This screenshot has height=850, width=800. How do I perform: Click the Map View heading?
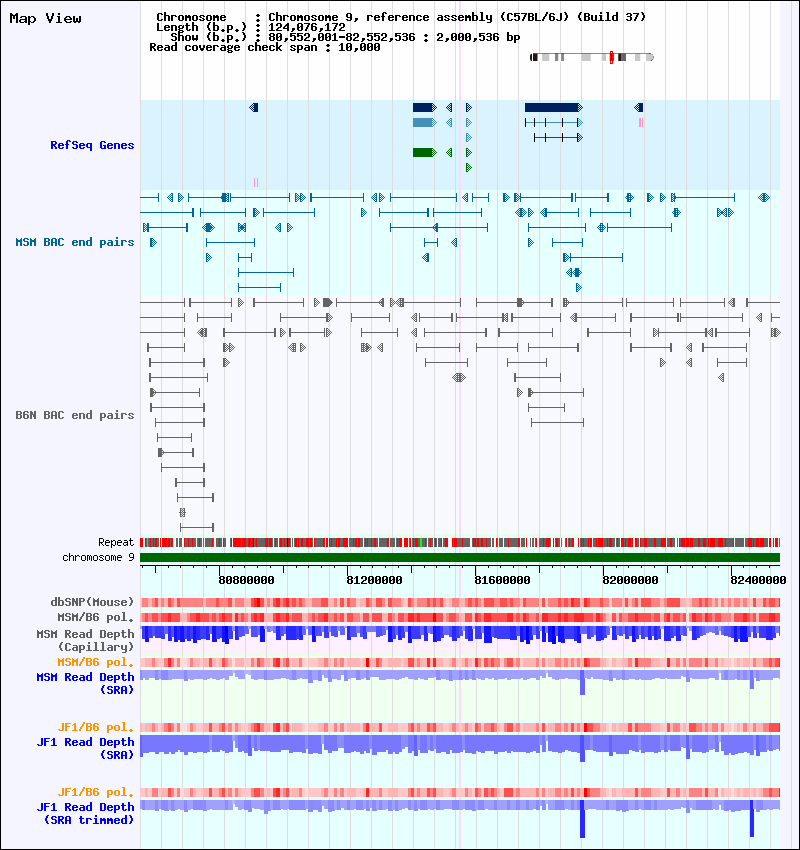pos(46,18)
